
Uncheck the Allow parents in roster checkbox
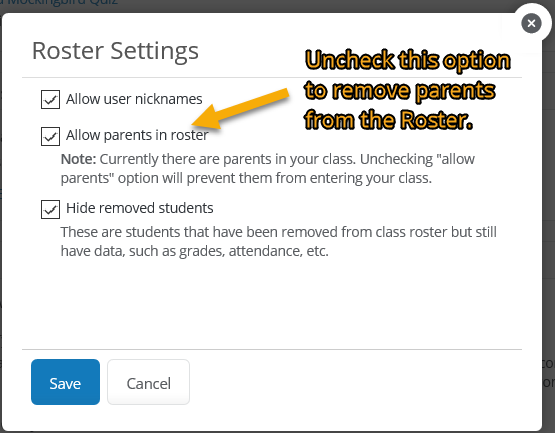(x=50, y=136)
